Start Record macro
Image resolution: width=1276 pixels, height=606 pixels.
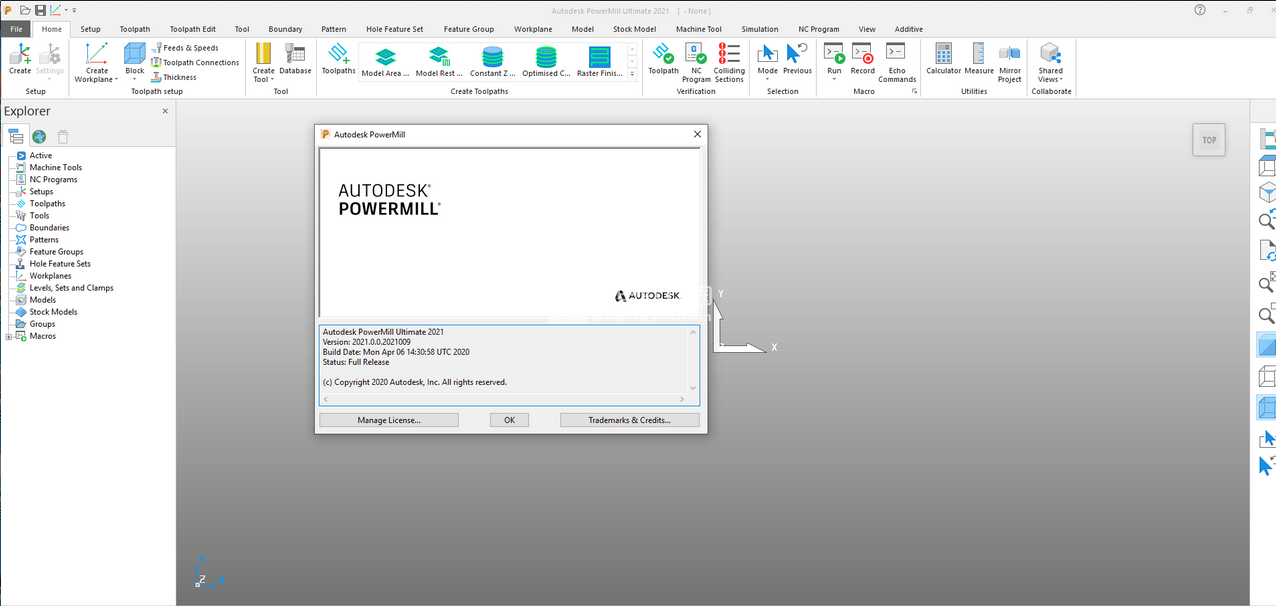(862, 59)
